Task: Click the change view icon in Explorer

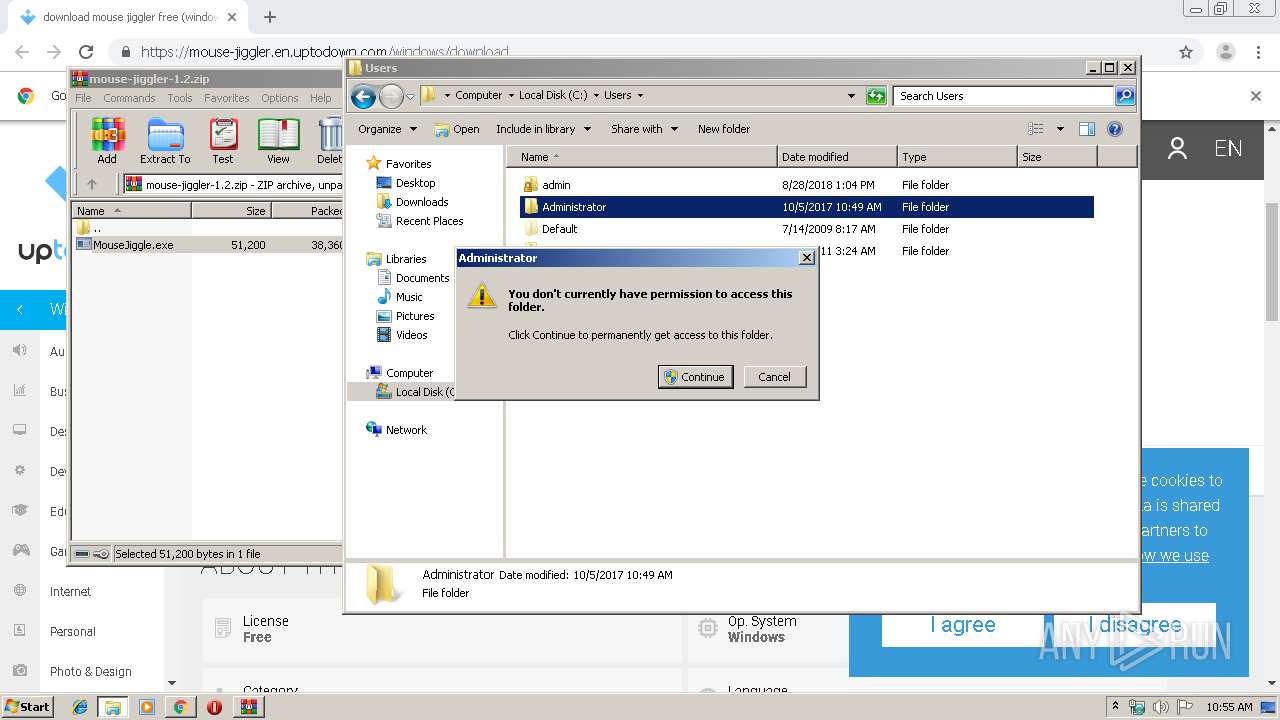Action: tap(1036, 129)
